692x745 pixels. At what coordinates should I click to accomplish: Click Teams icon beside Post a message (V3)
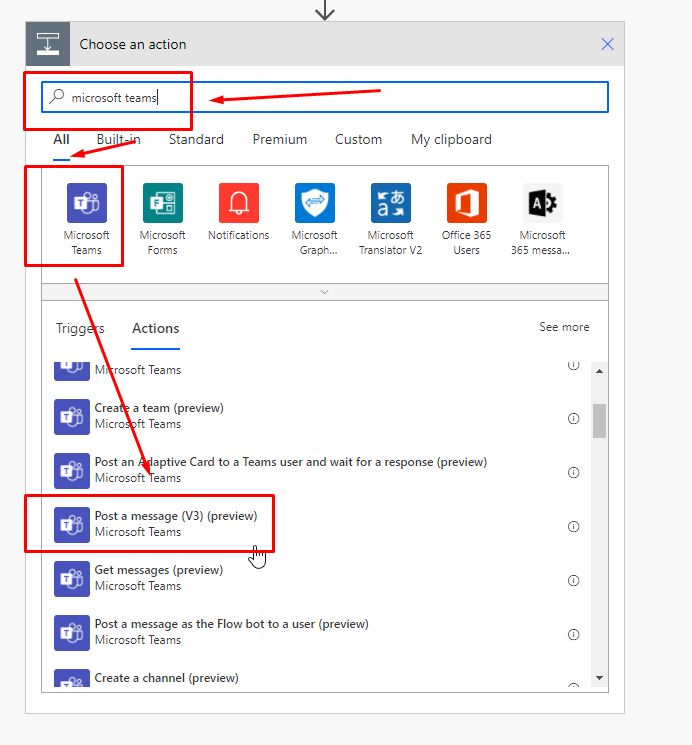[72, 525]
